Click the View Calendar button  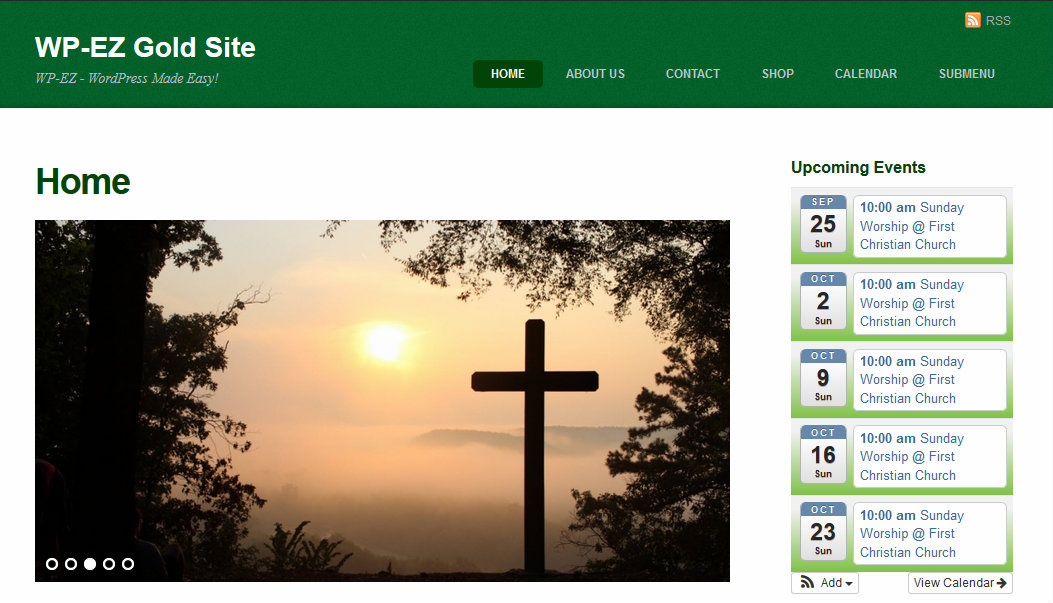[x=960, y=583]
